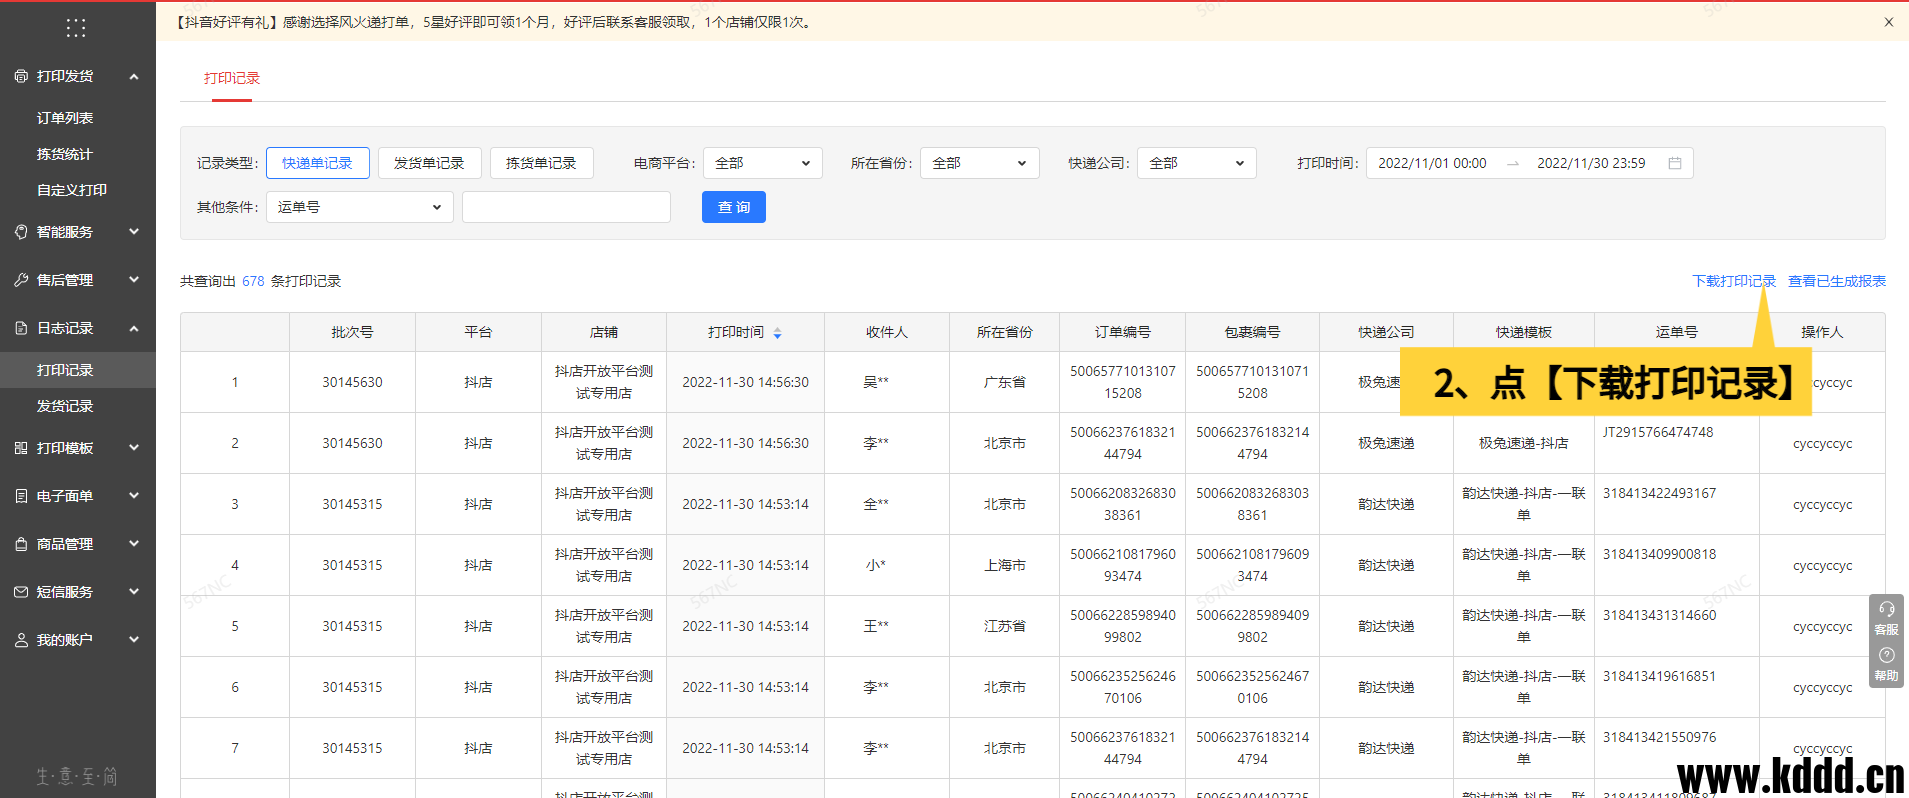The height and width of the screenshot is (798, 1909).
Task: Open the app grid menu icon
Action: (76, 28)
